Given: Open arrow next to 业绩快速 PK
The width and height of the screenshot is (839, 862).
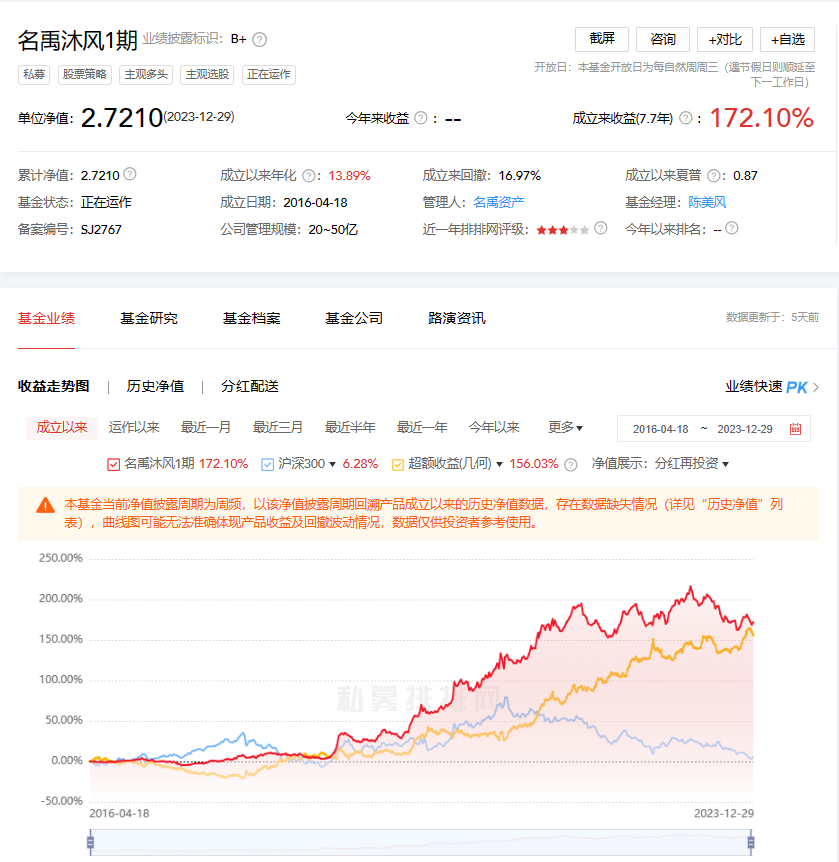Looking at the screenshot, I should point(816,388).
